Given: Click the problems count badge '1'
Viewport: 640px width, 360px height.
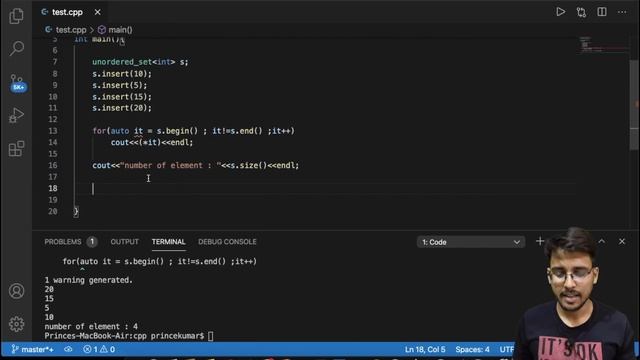Looking at the screenshot, I should pyautogui.click(x=92, y=242).
